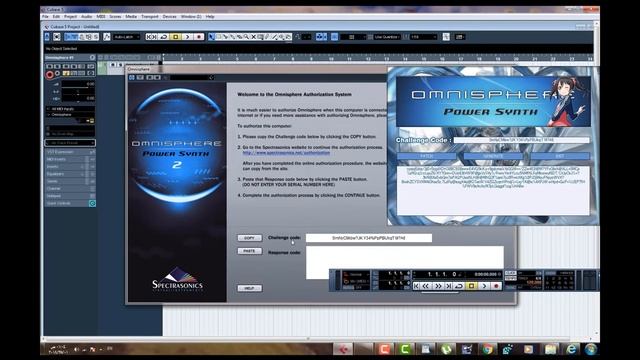The image size is (640, 360).
Task: Open the automation panel icon
Action: tap(107, 37)
